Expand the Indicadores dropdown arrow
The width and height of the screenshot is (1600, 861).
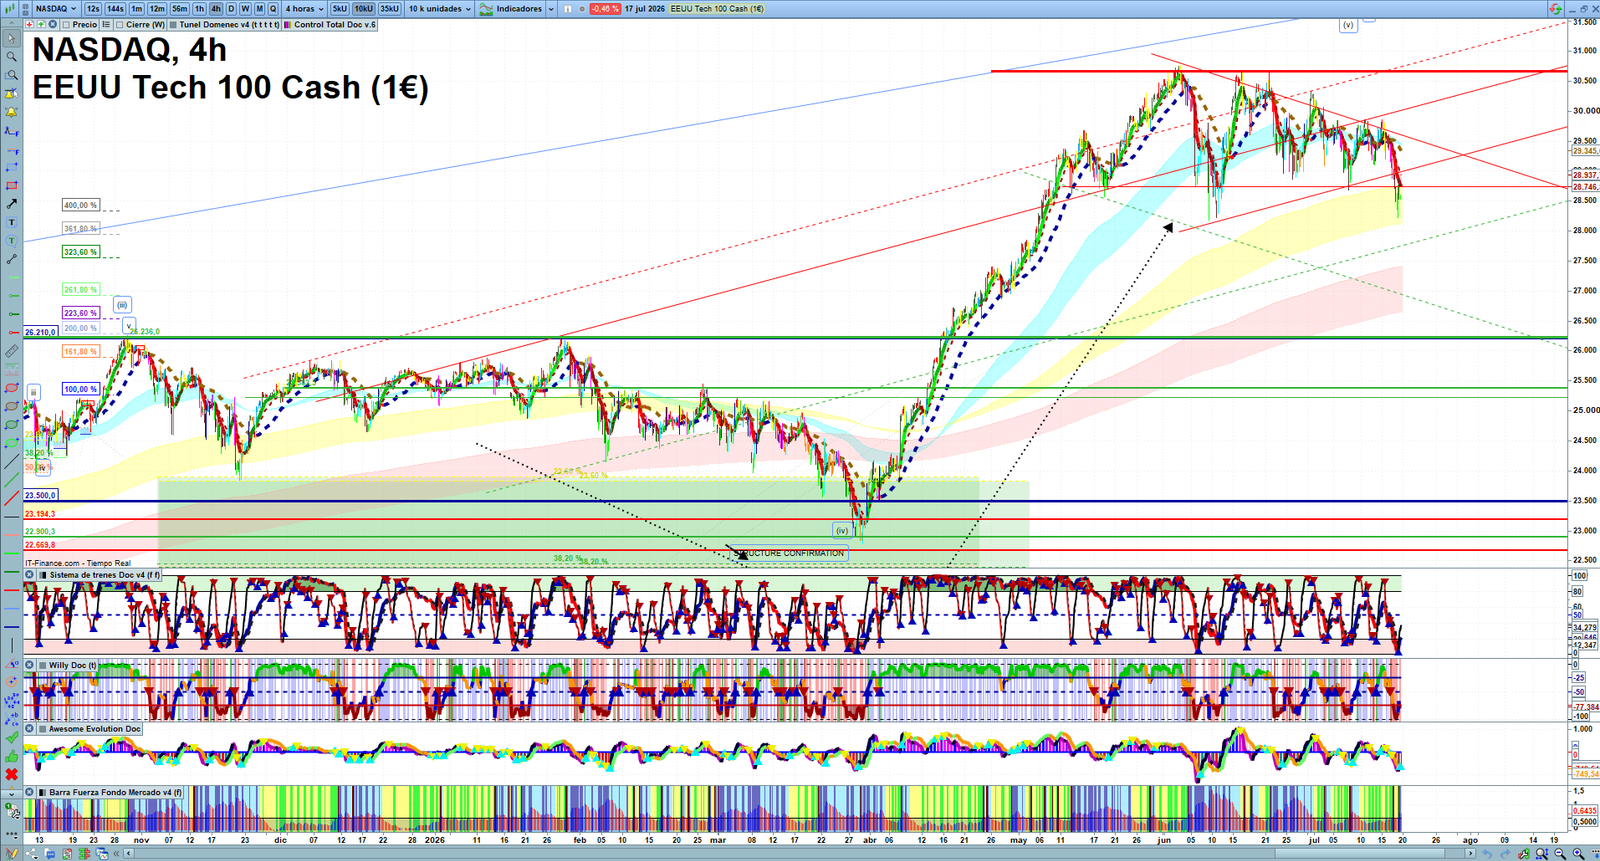tap(551, 9)
